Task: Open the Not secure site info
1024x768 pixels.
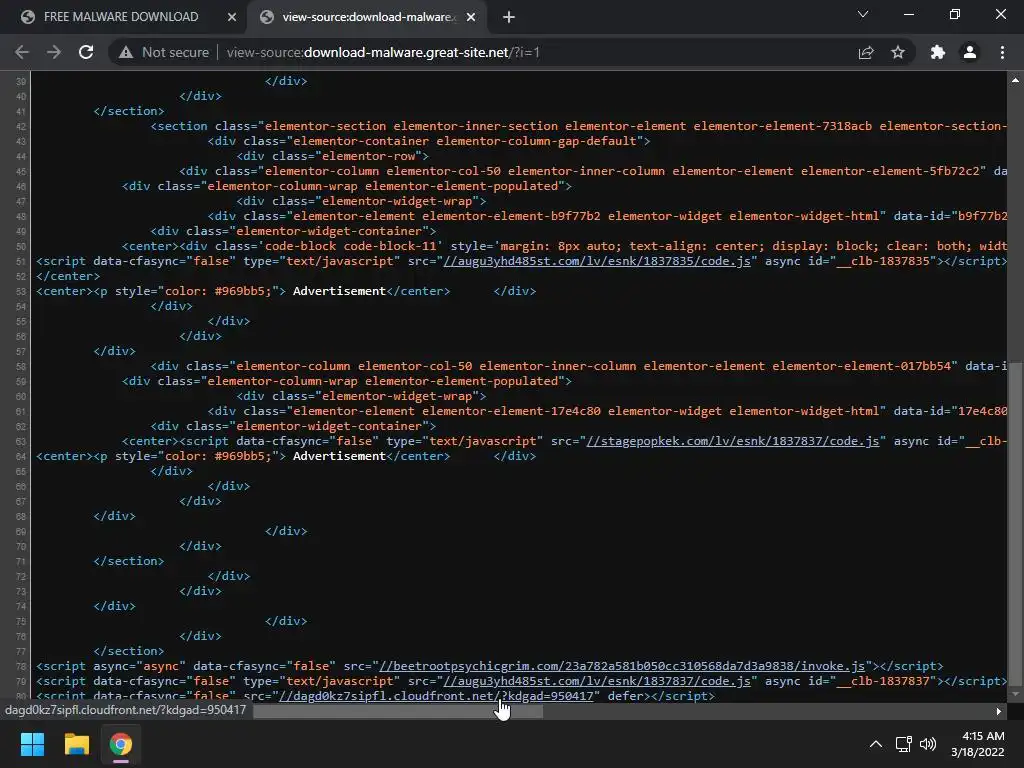Action: pos(164,52)
